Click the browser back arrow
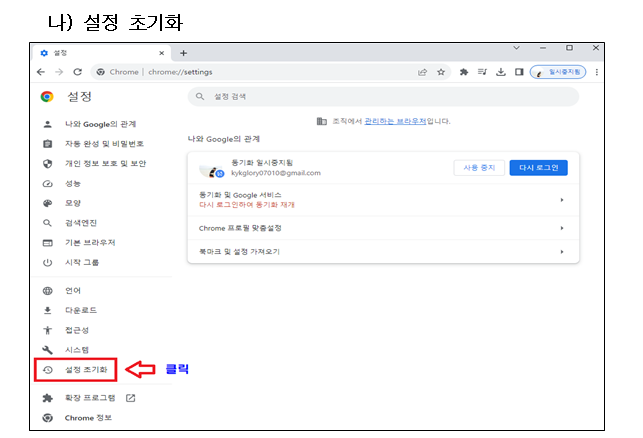This screenshot has width=643, height=438. 41,72
